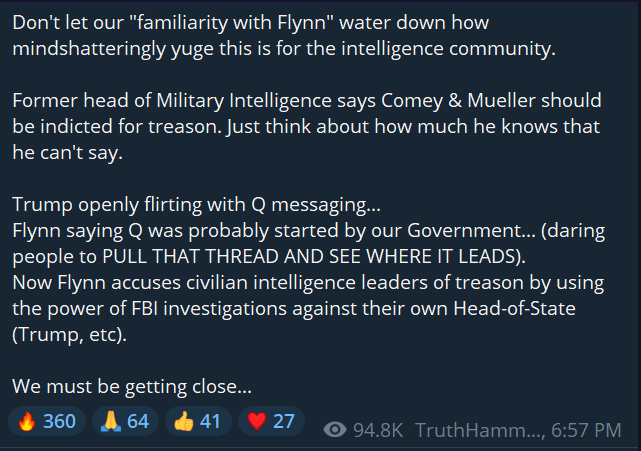Click the red heart reaction emoji
641x451 pixels.
click(257, 421)
